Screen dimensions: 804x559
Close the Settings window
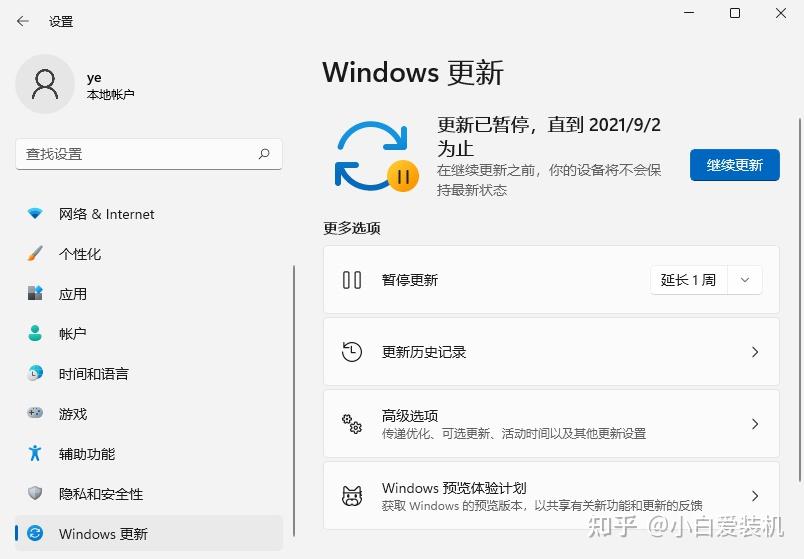pyautogui.click(x=781, y=13)
